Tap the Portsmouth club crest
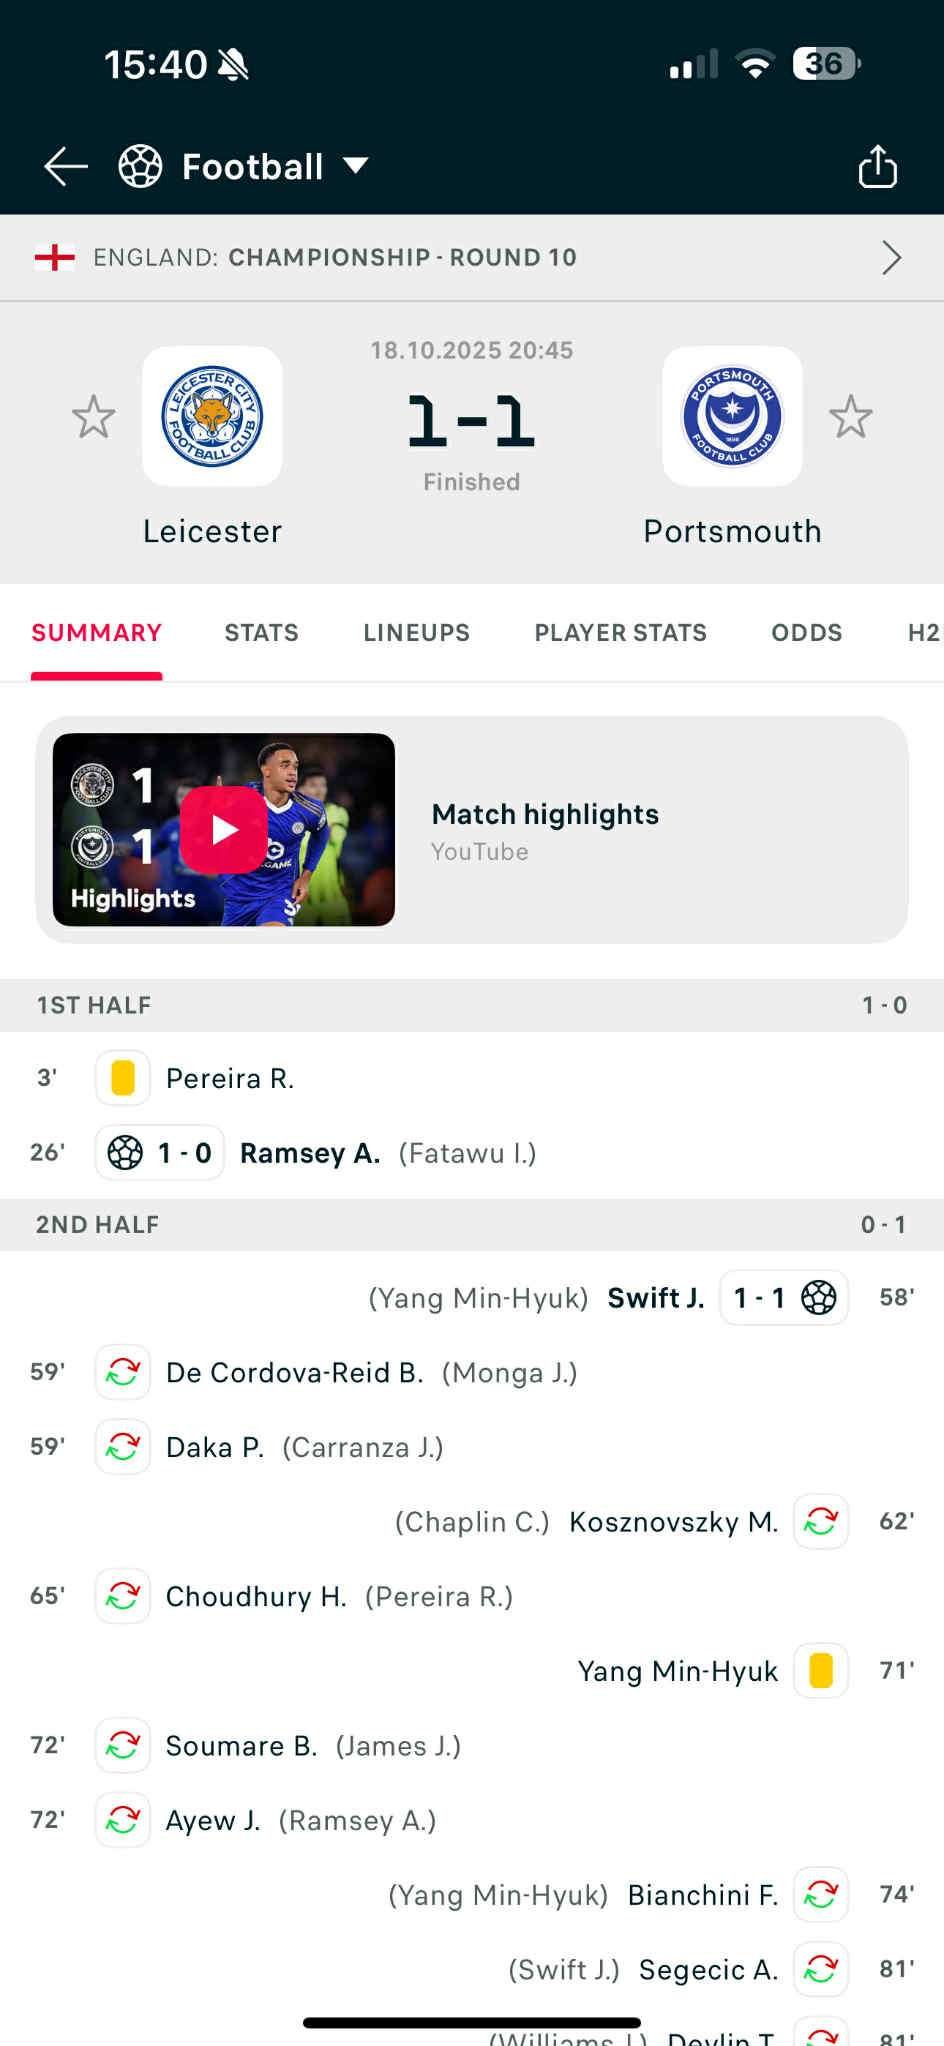This screenshot has width=944, height=2046. [x=732, y=416]
